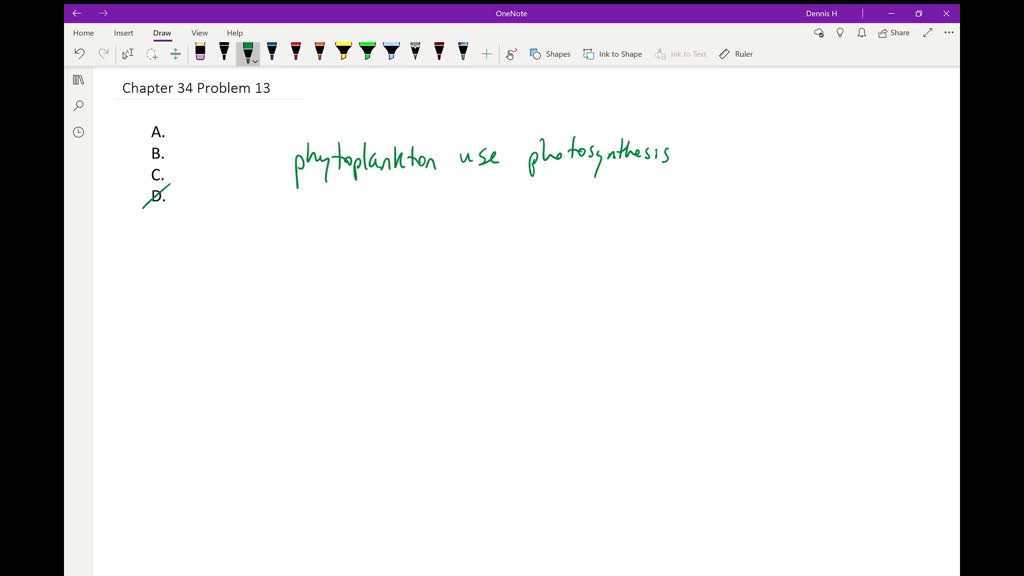
Task: Open the more options ellipsis menu
Action: pyautogui.click(x=949, y=33)
